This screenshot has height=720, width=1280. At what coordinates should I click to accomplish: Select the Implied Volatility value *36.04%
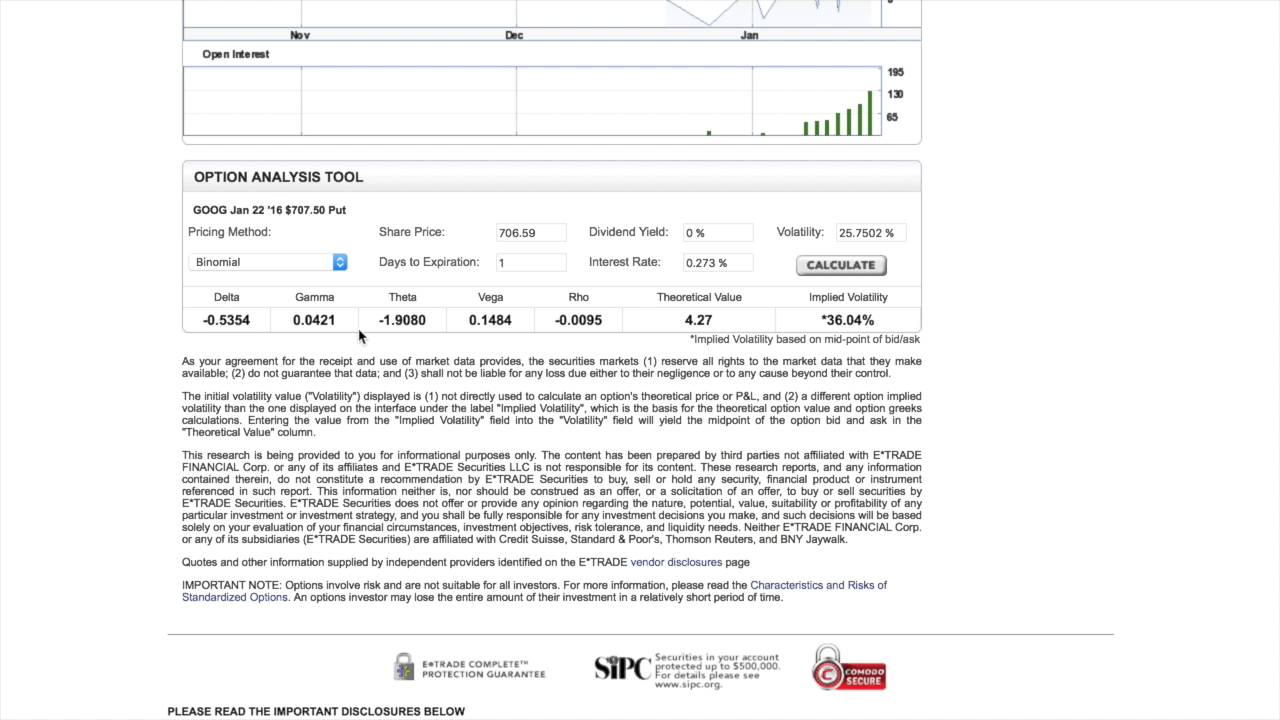point(847,320)
